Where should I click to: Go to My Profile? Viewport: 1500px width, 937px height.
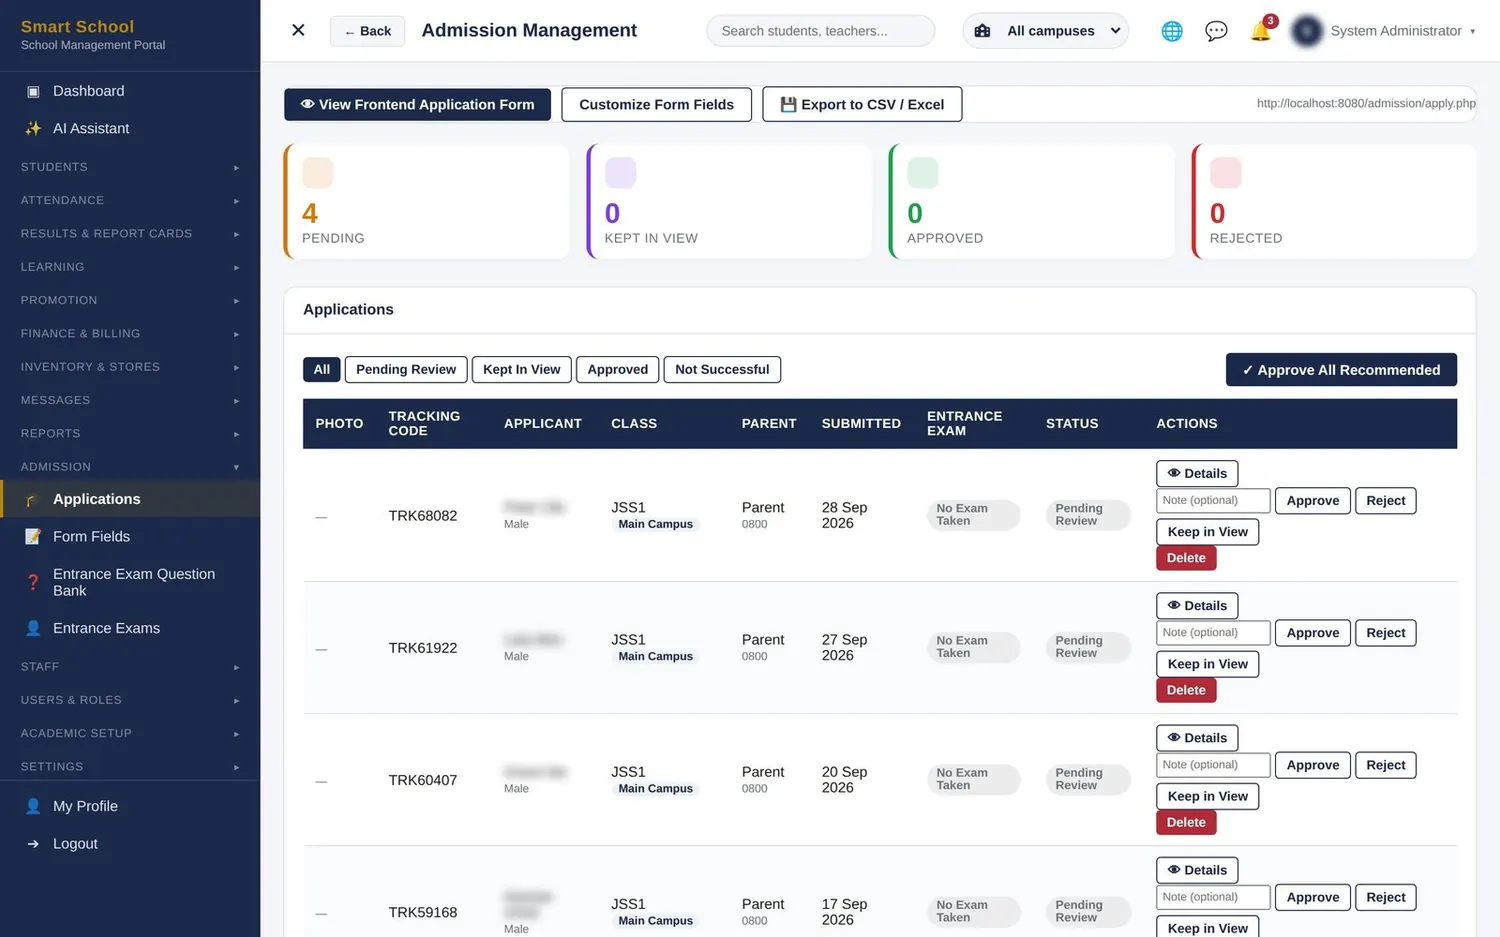click(x=130, y=806)
